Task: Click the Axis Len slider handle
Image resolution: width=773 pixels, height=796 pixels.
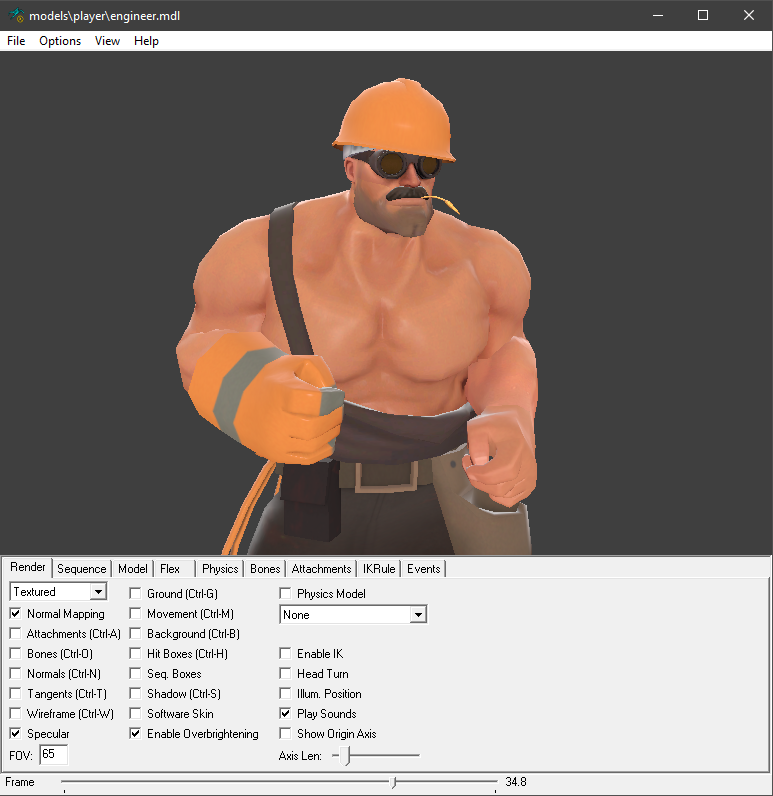Action: coord(347,756)
